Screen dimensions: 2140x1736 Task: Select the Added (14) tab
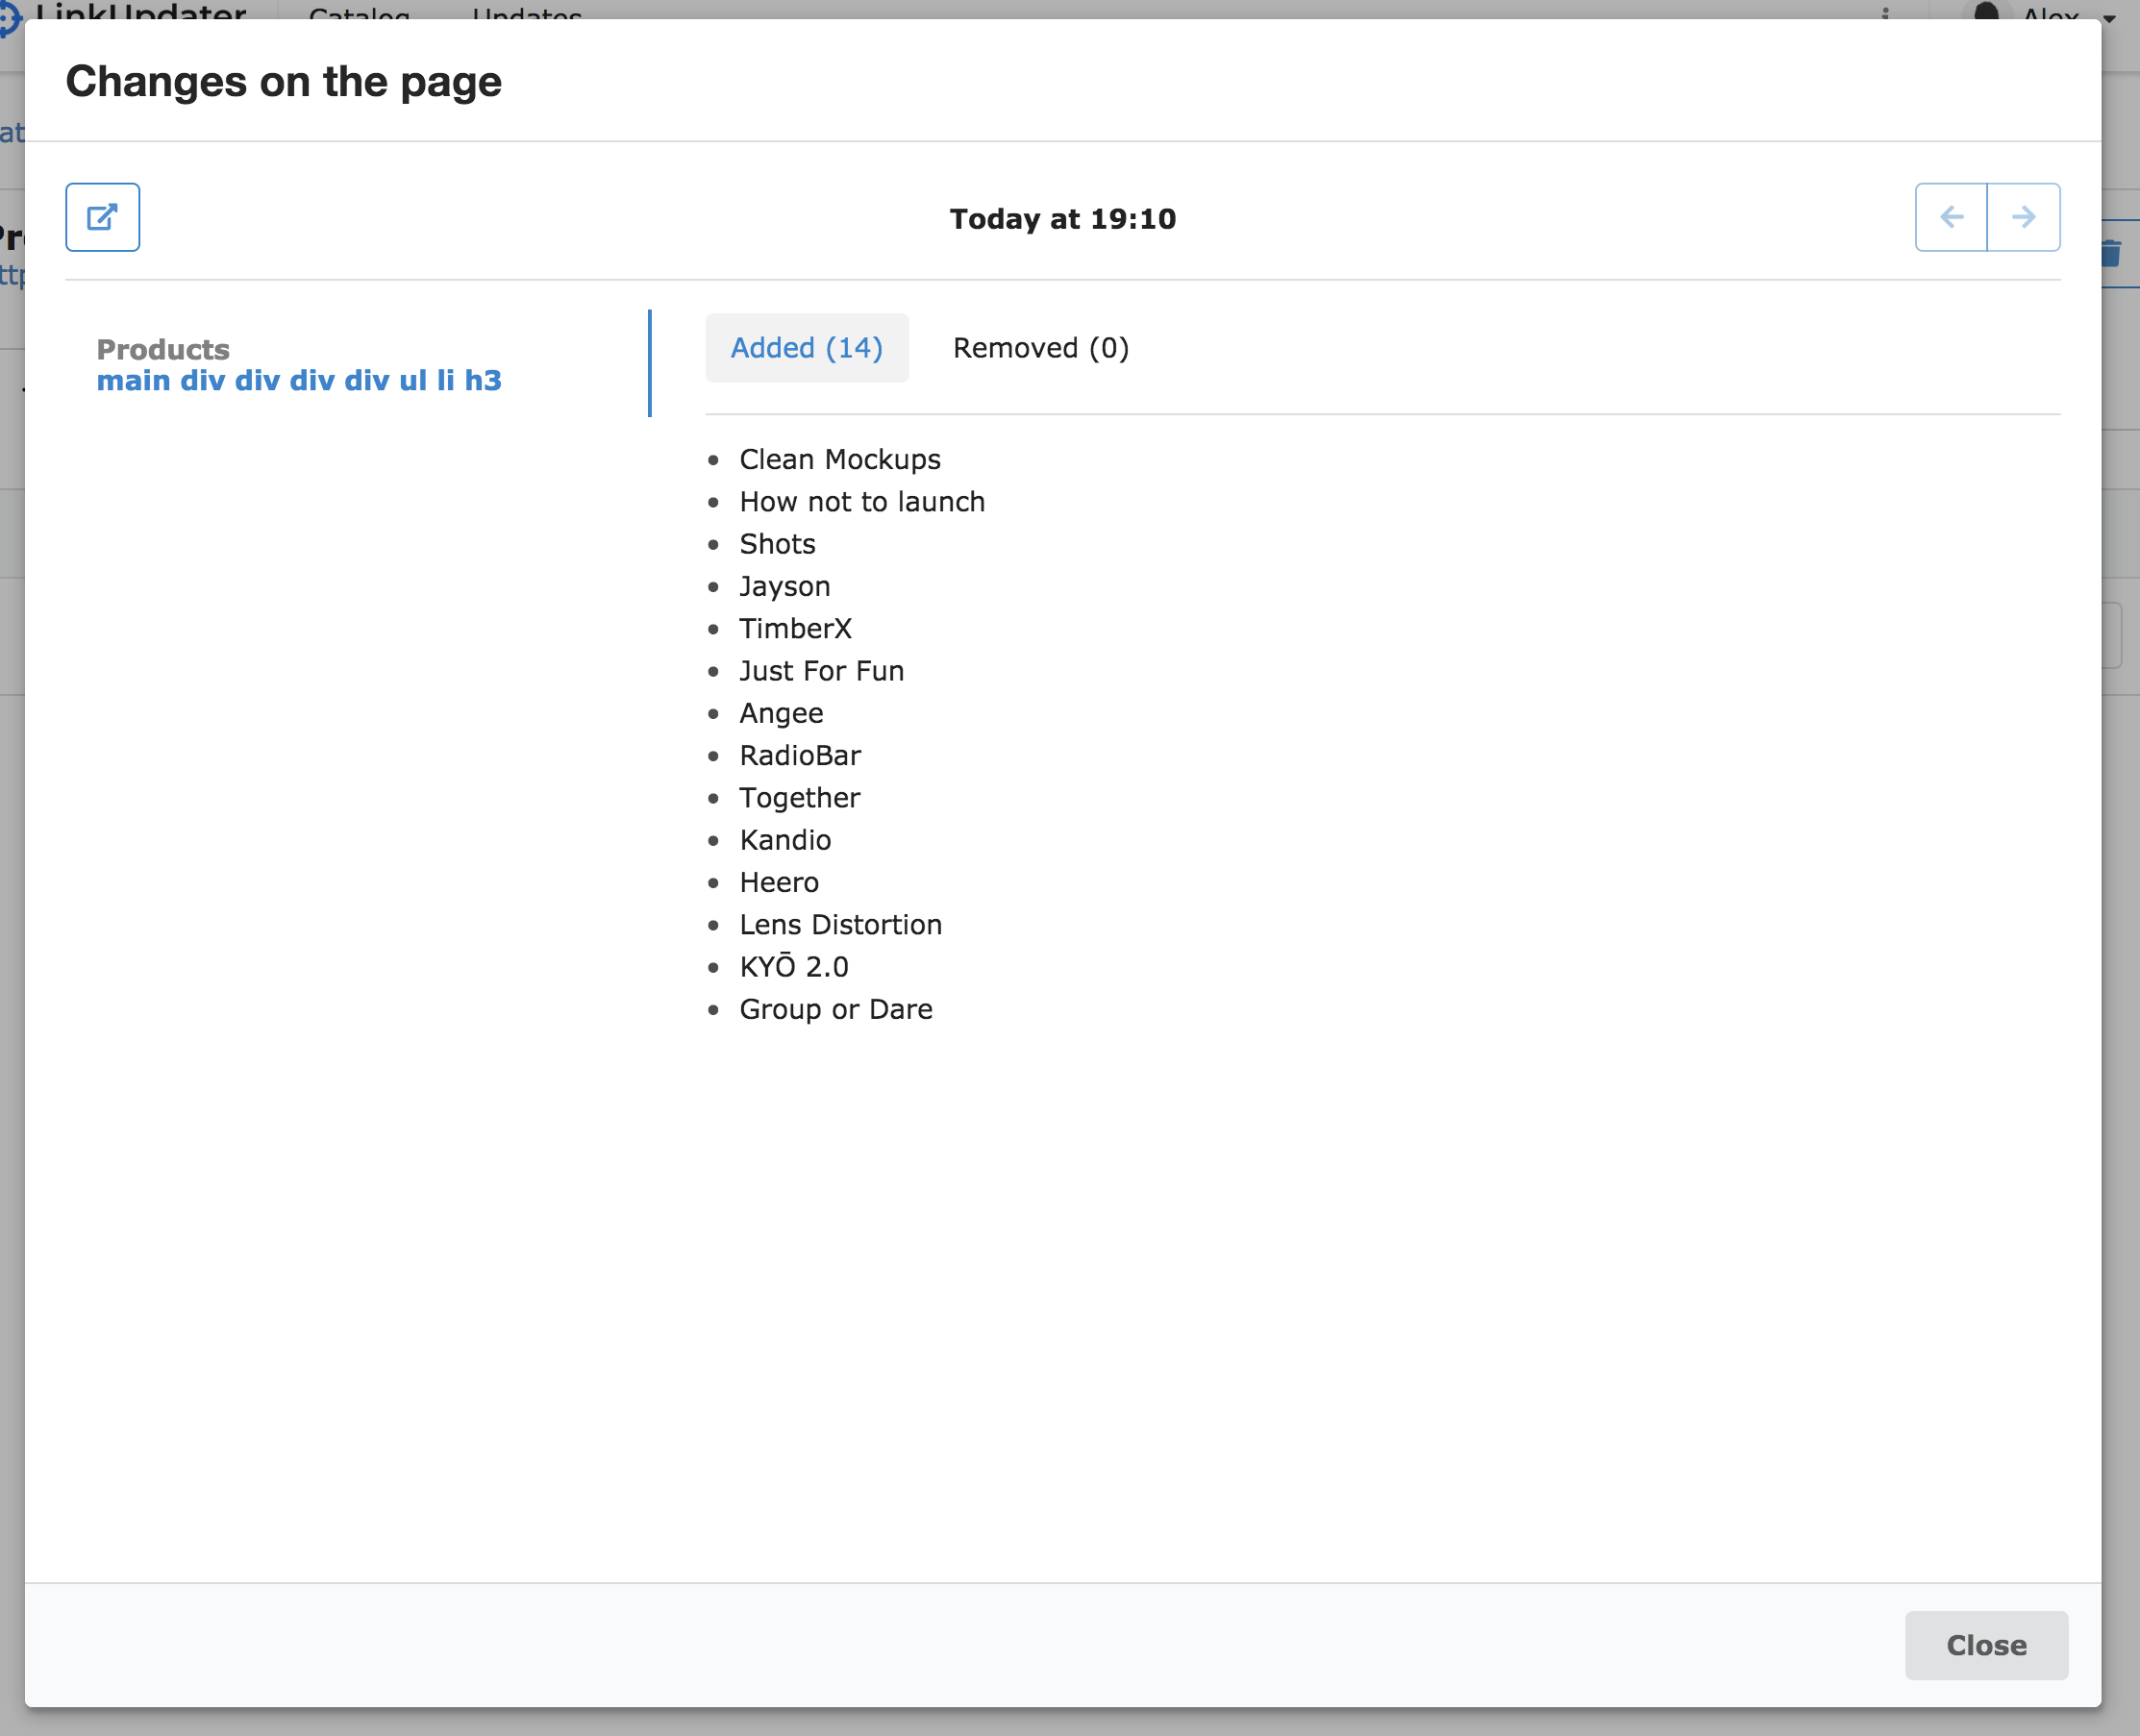807,348
